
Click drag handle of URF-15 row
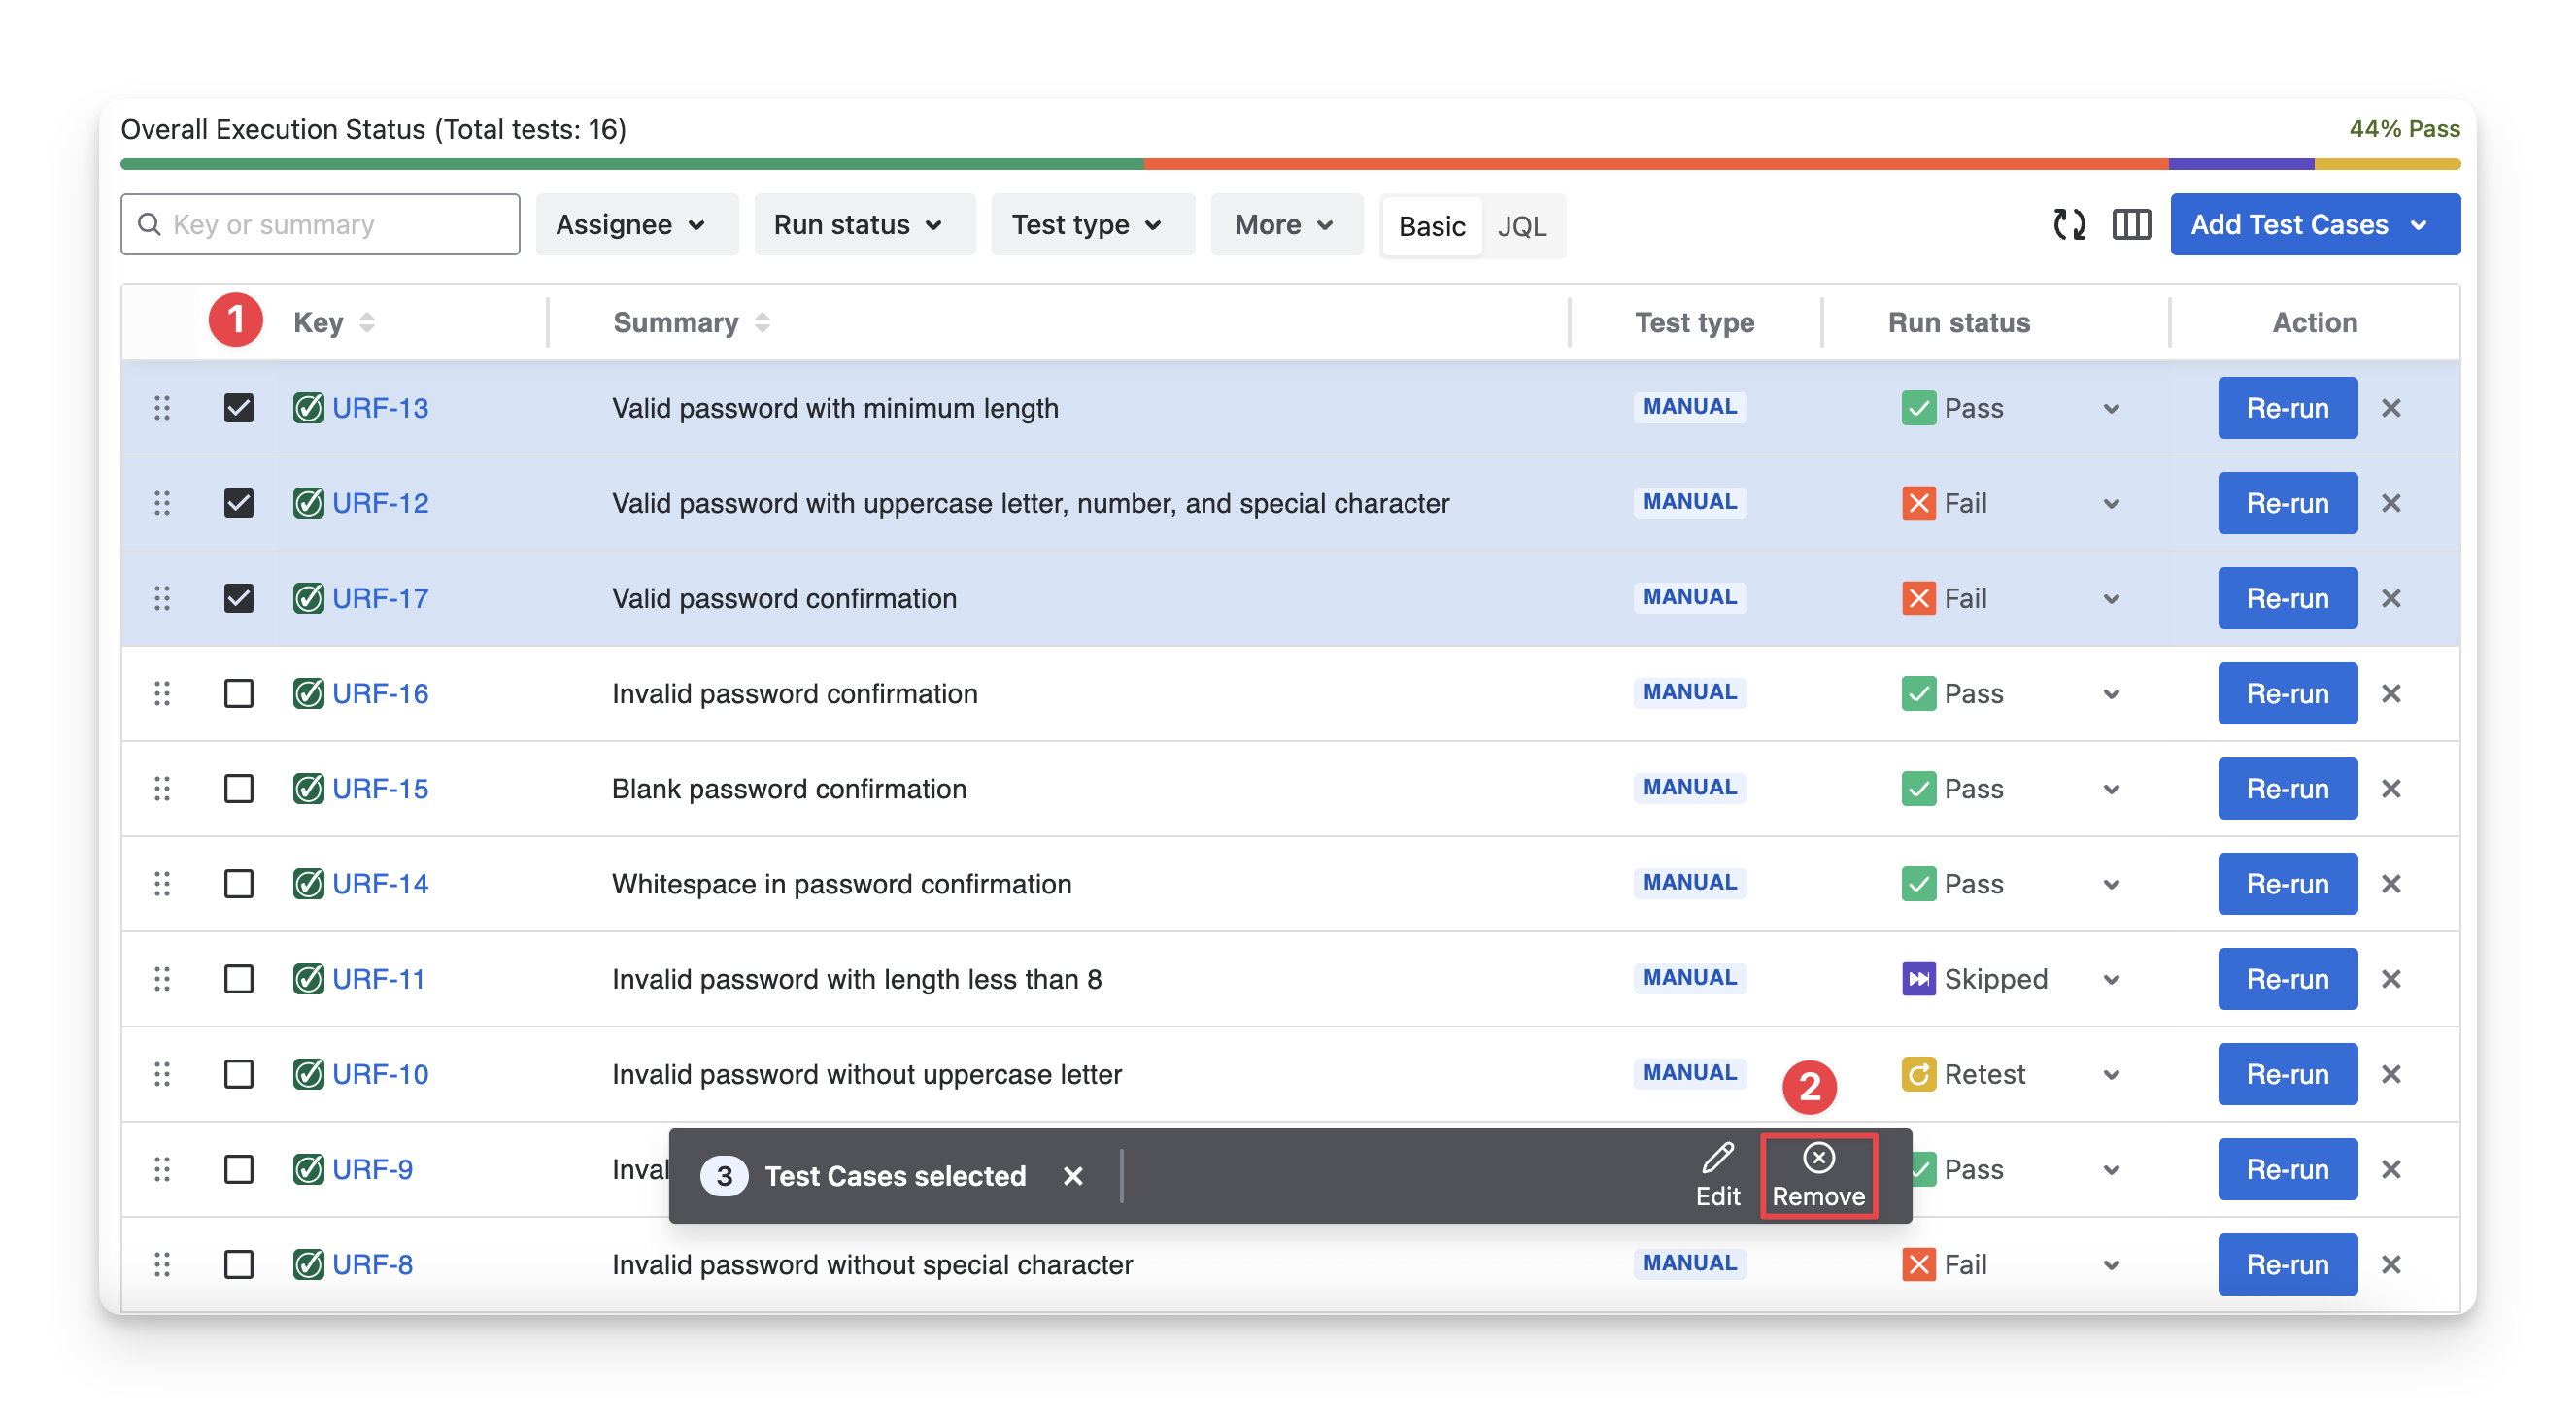162,788
